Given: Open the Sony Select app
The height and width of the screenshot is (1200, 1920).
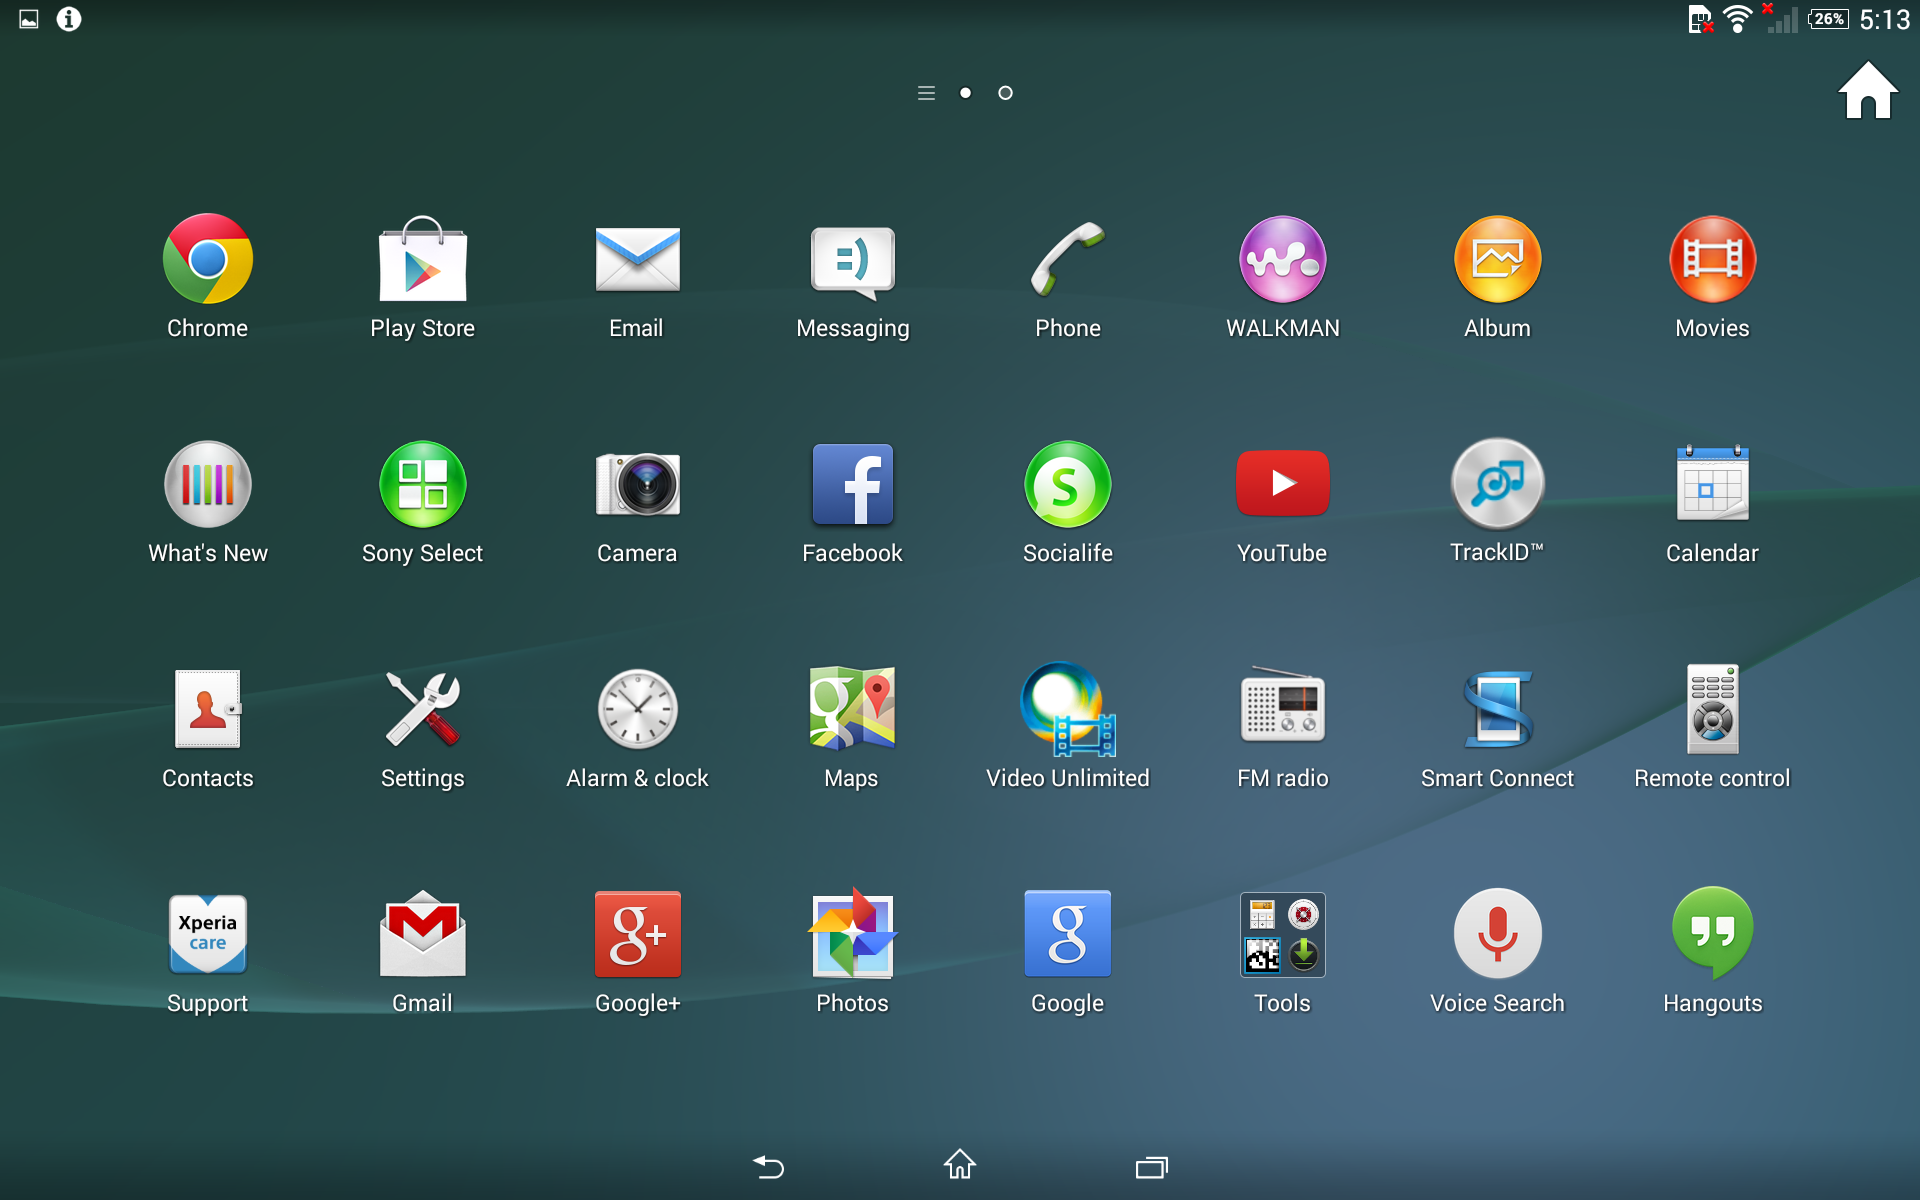Looking at the screenshot, I should (422, 485).
